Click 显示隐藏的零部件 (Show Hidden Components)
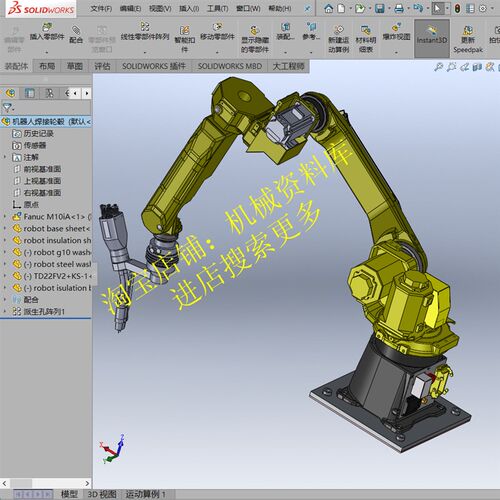The height and width of the screenshot is (500, 500). point(255,39)
